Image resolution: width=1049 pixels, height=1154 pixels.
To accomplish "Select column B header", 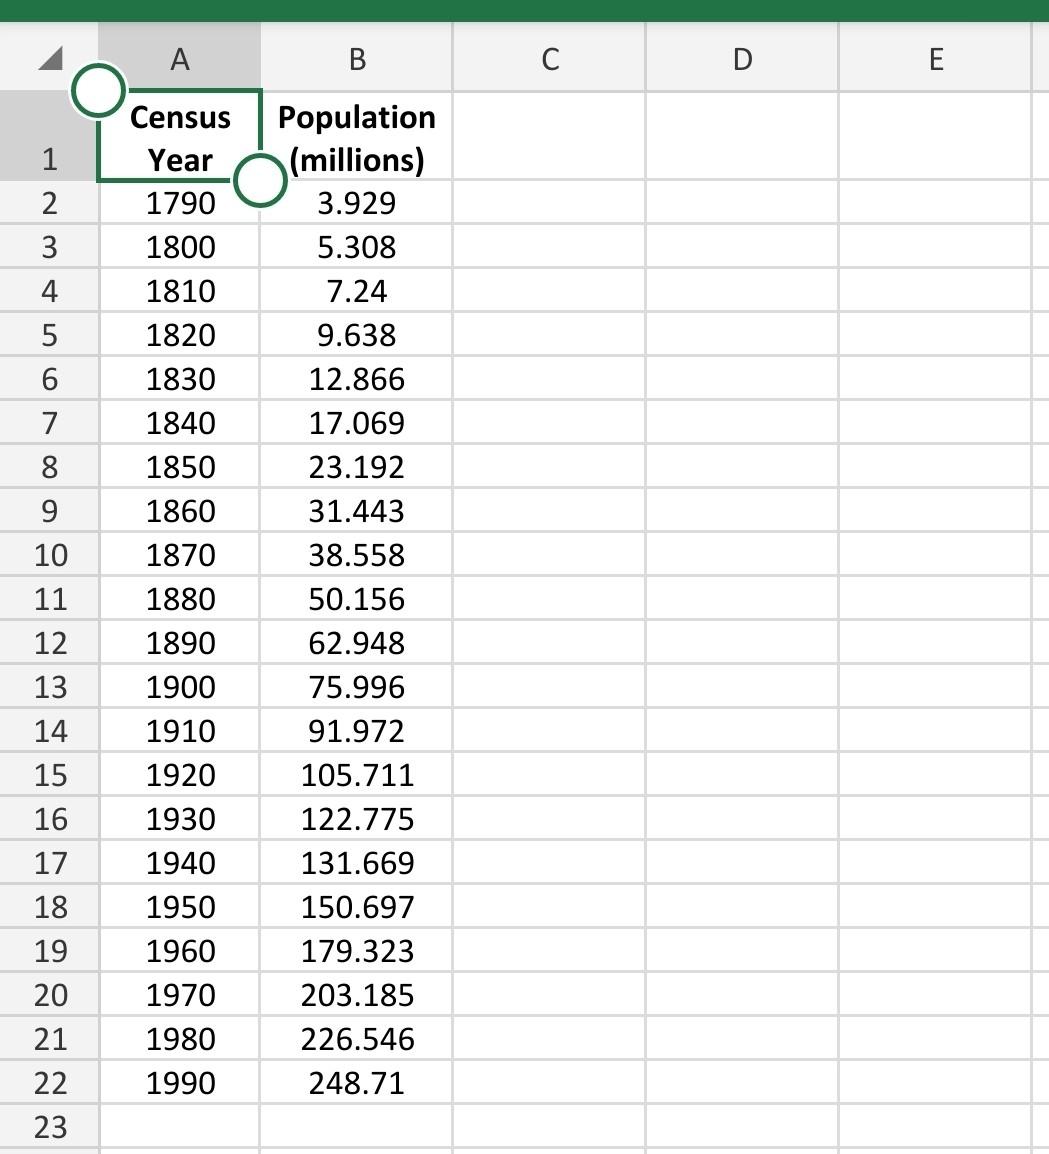I will point(356,57).
